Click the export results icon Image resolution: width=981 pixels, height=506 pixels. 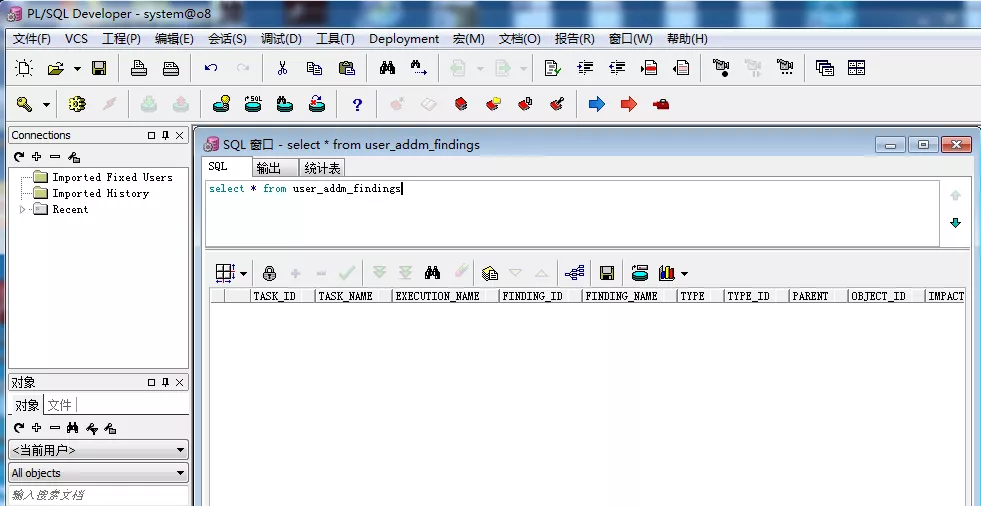tap(490, 273)
